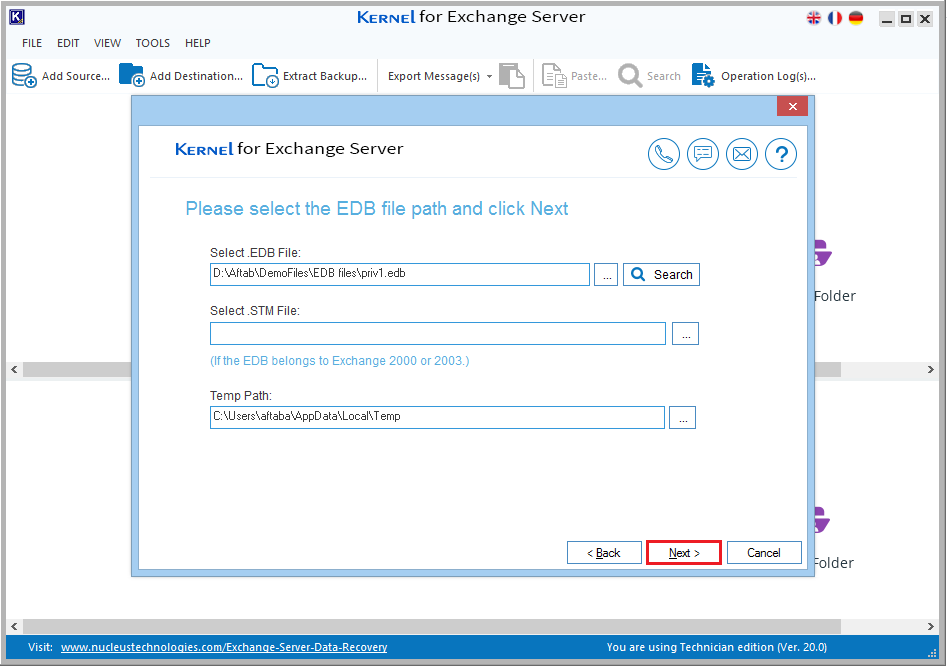Click the bottom scrollbar right arrow
The height and width of the screenshot is (666, 947).
[x=931, y=626]
